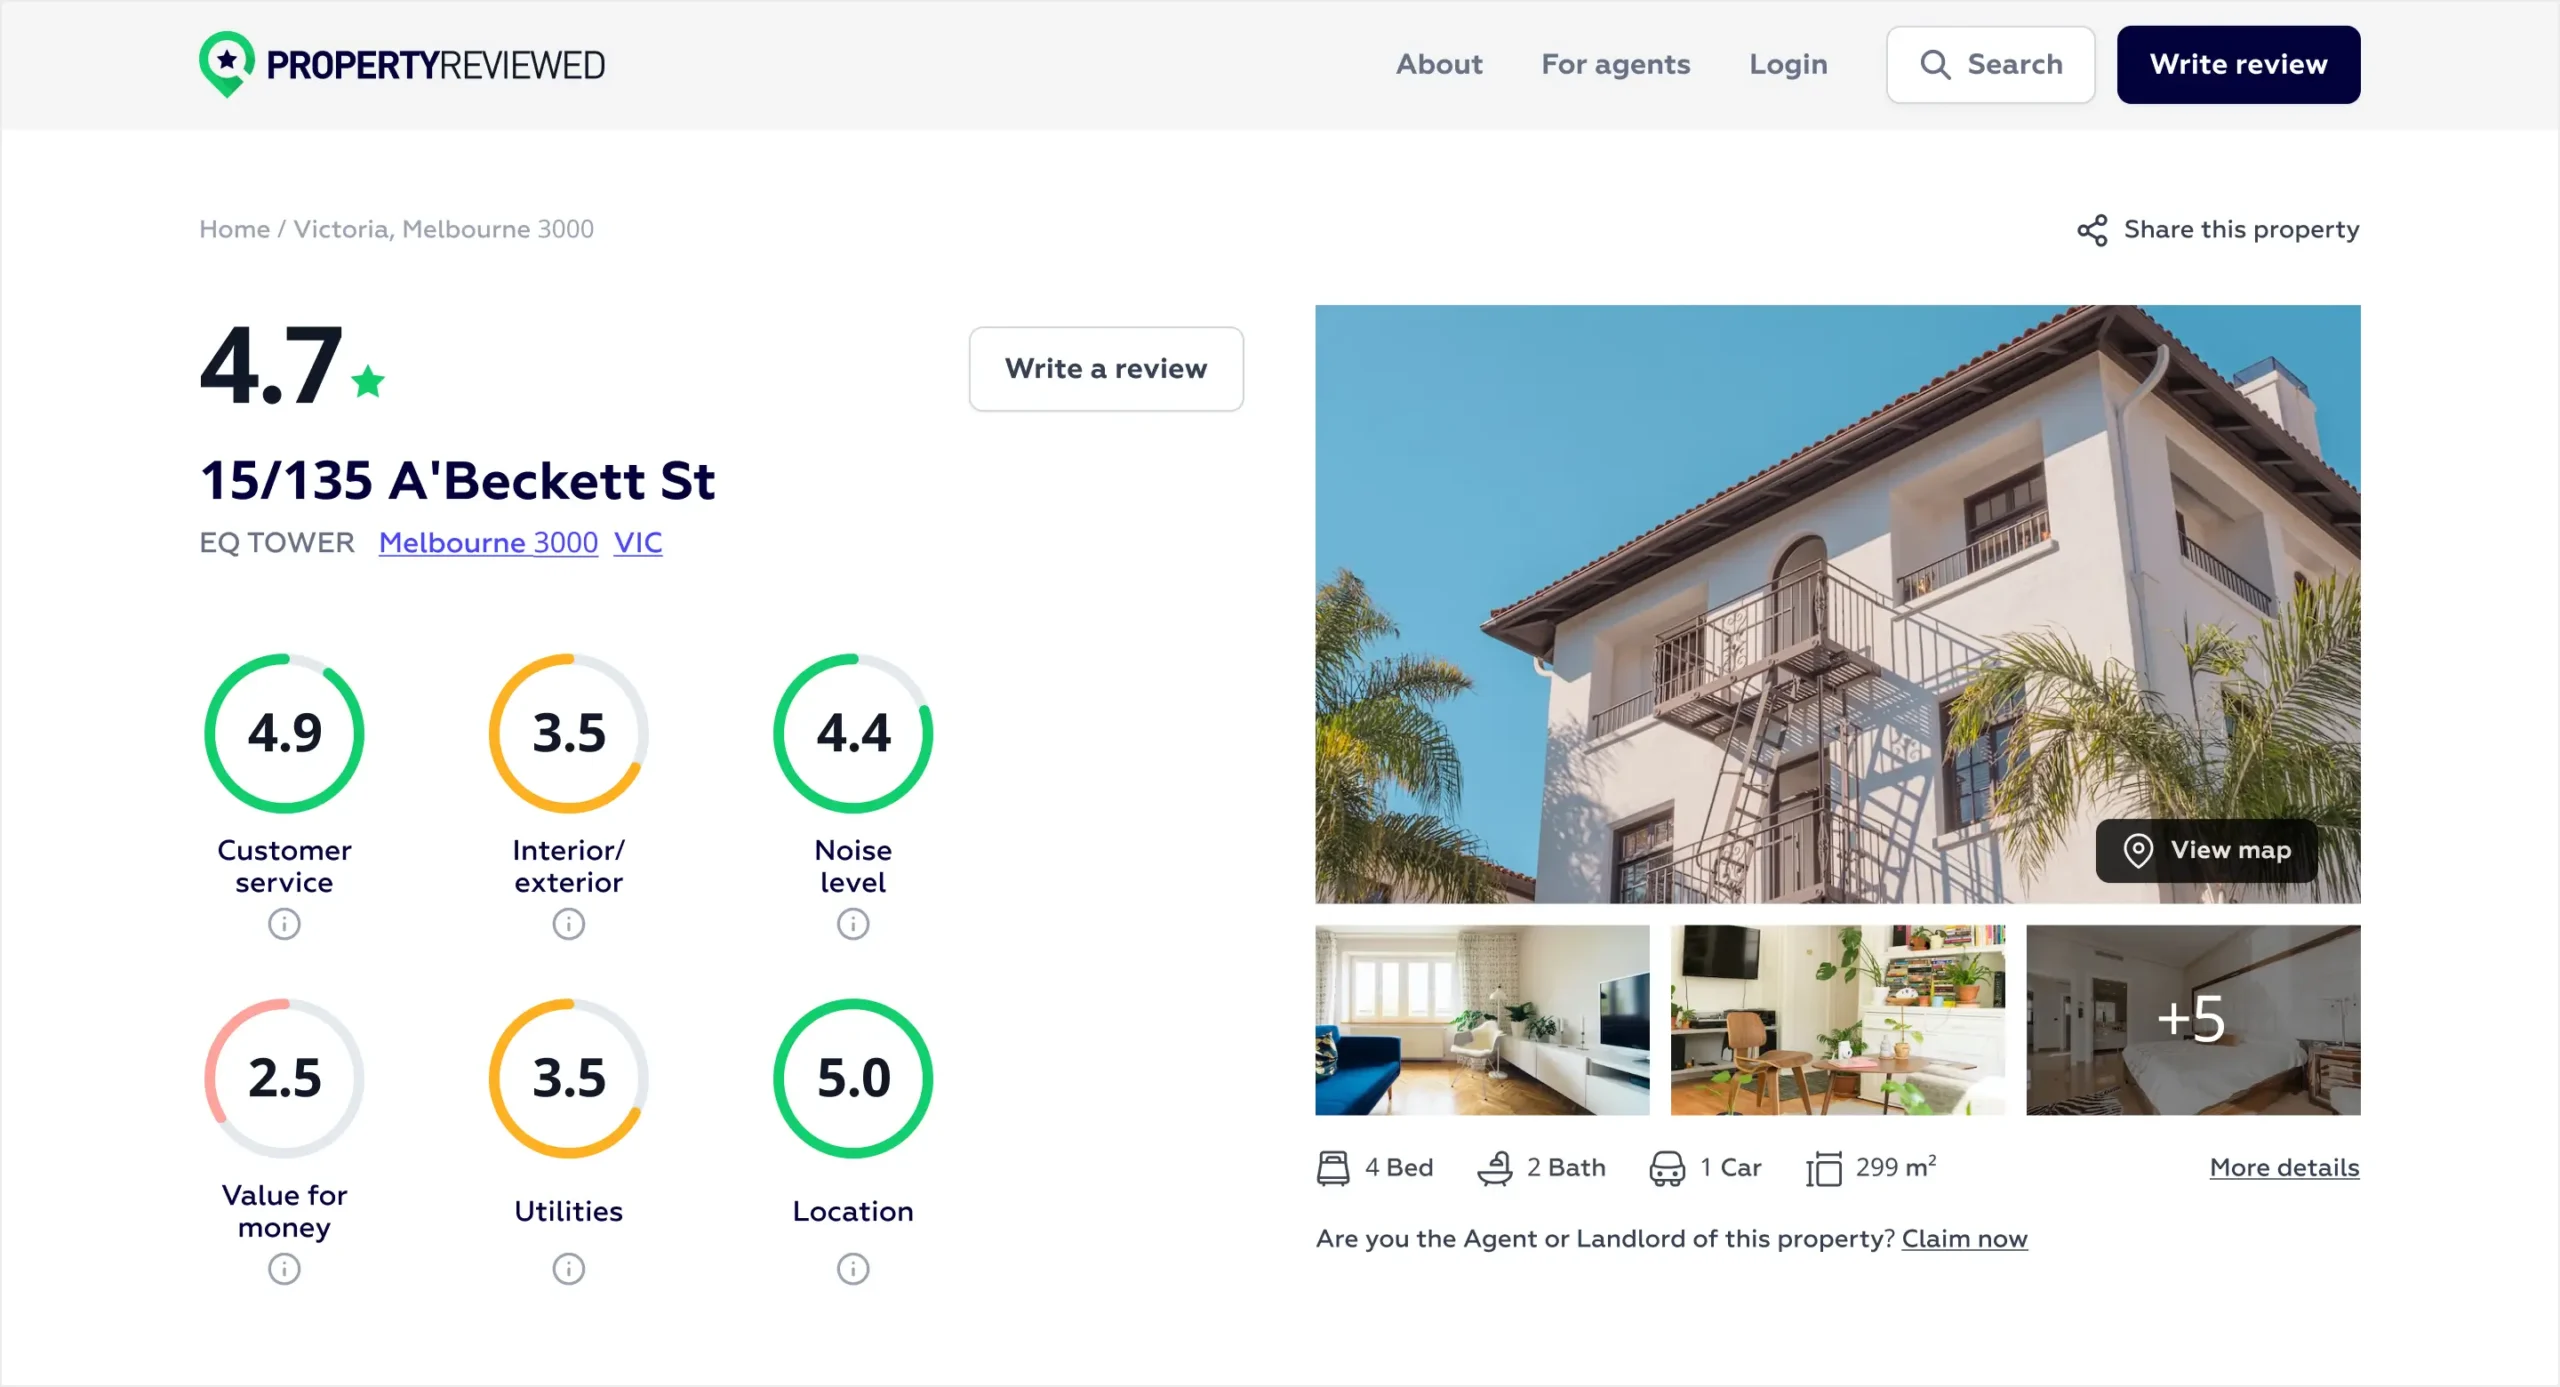Image resolution: width=2560 pixels, height=1387 pixels.
Task: Click info icon under Utilities
Action: pyautogui.click(x=568, y=1269)
